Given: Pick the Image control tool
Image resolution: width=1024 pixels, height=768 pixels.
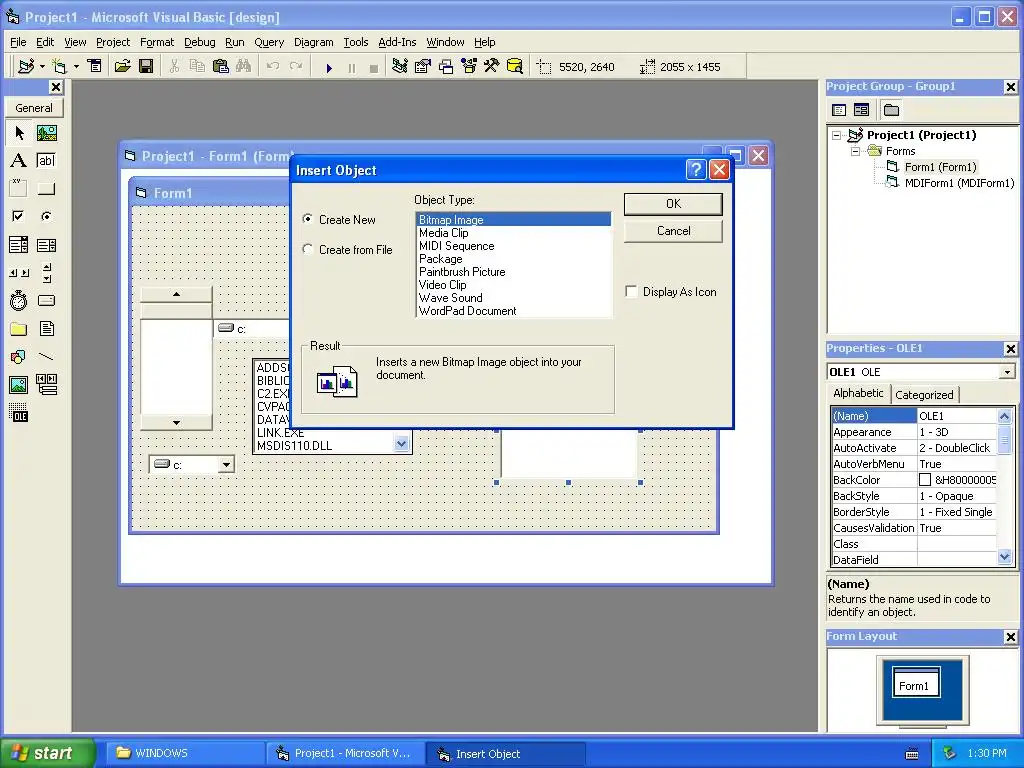Looking at the screenshot, I should point(19,385).
